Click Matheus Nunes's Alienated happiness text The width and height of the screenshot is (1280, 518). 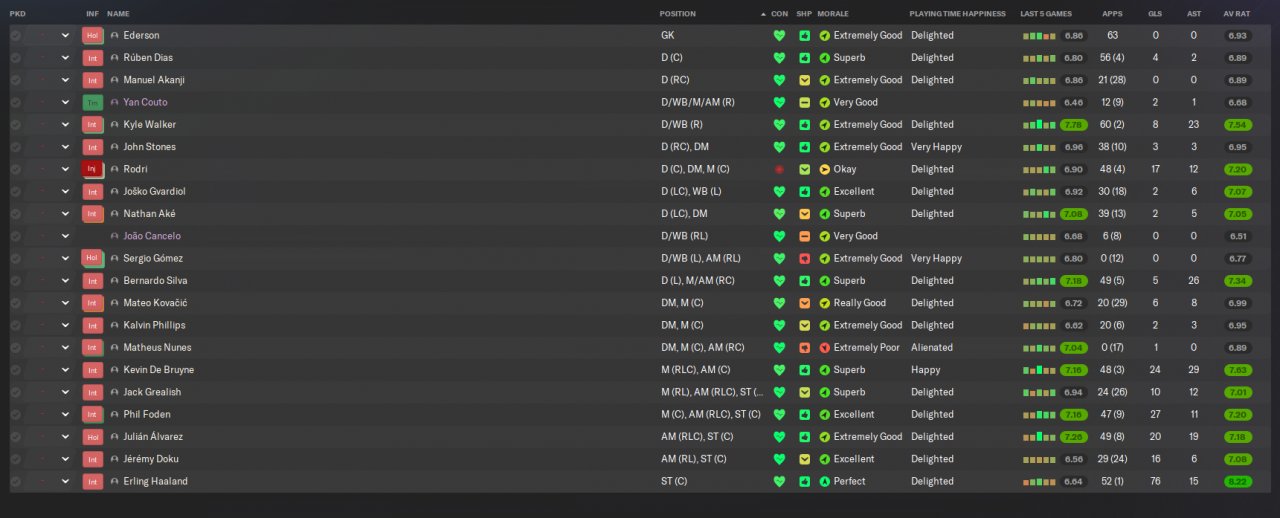pos(932,347)
